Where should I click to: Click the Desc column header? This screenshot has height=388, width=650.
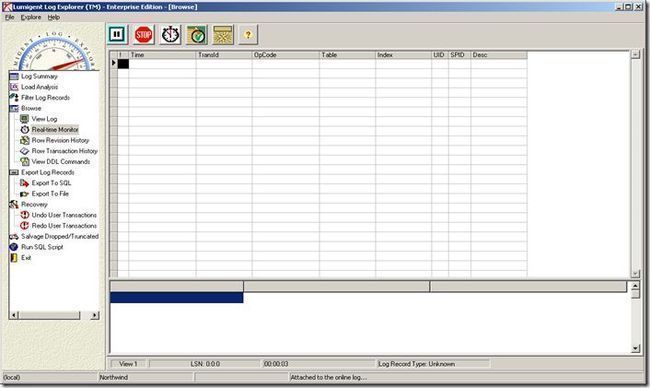(499, 55)
